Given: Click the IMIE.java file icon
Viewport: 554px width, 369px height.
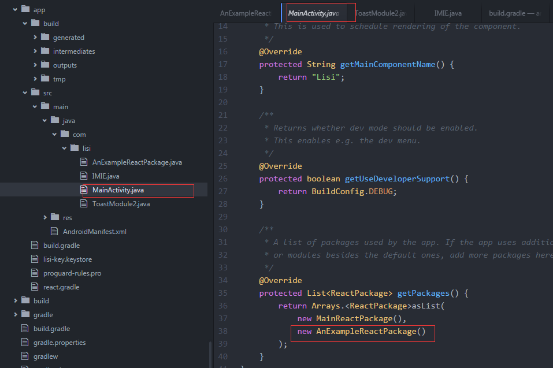Looking at the screenshot, I should [84, 176].
